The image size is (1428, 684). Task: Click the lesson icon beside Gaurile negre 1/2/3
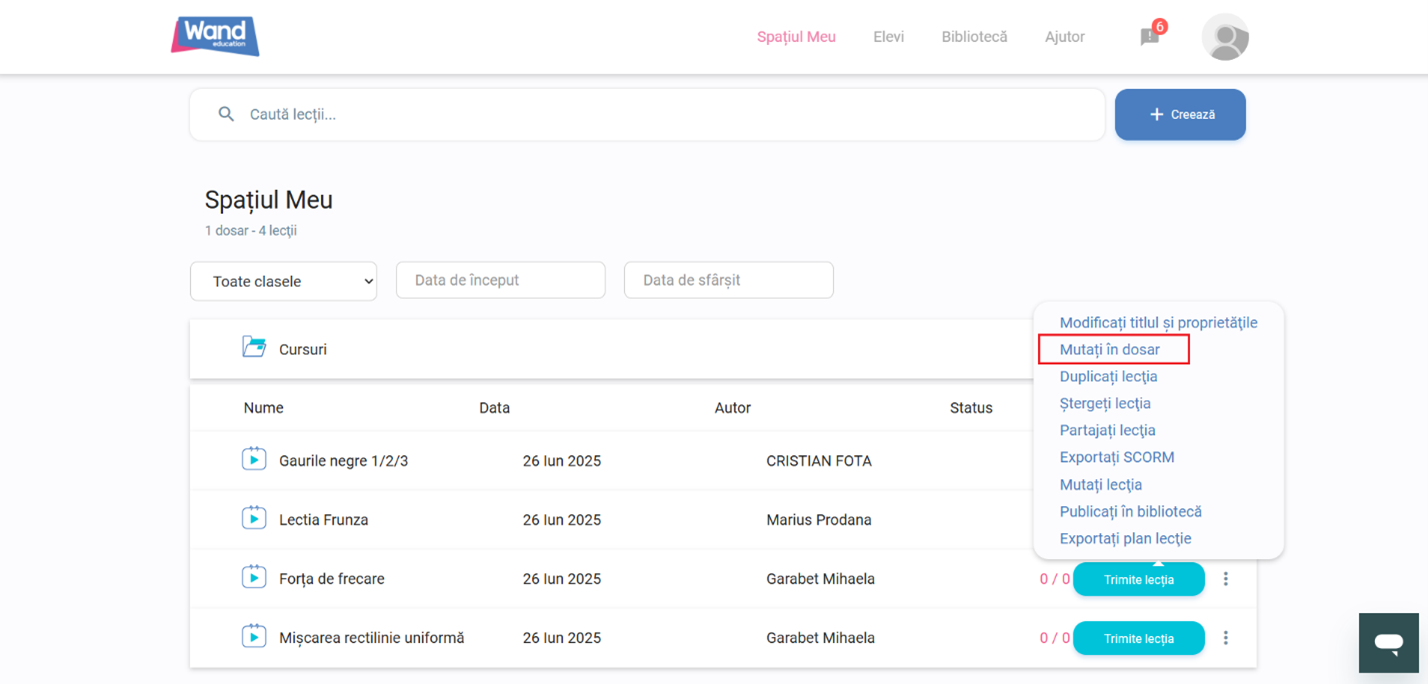tap(254, 460)
